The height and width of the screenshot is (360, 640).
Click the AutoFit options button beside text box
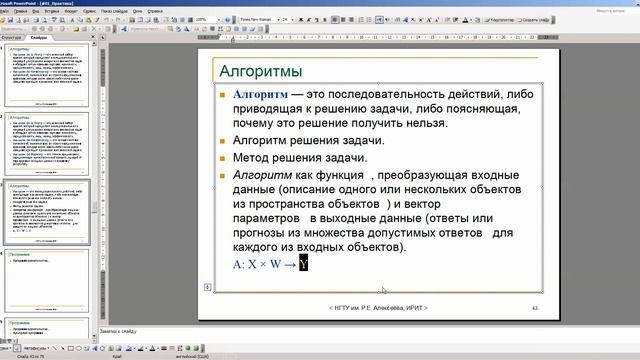pos(207,287)
